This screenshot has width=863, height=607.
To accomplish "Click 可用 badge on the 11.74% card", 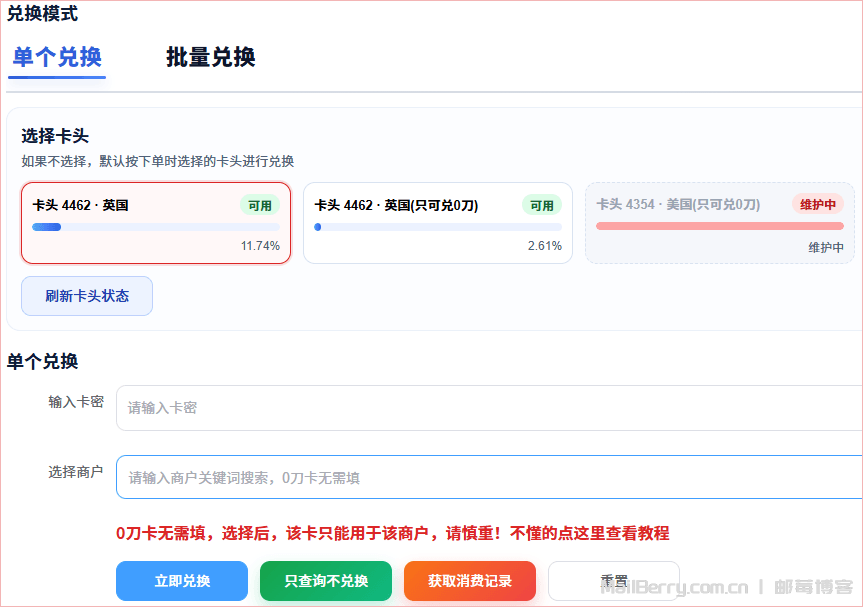I will [x=260, y=205].
